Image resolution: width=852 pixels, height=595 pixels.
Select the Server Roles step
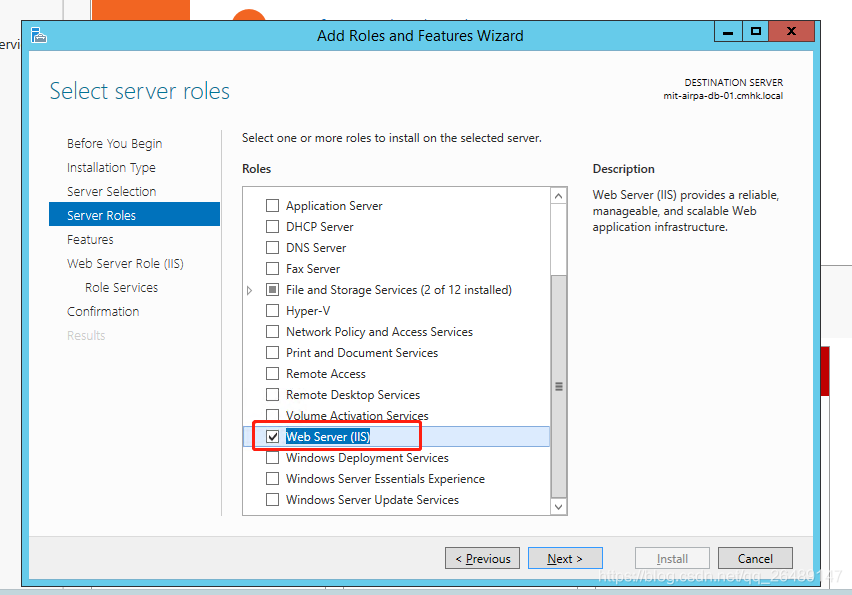(x=134, y=215)
